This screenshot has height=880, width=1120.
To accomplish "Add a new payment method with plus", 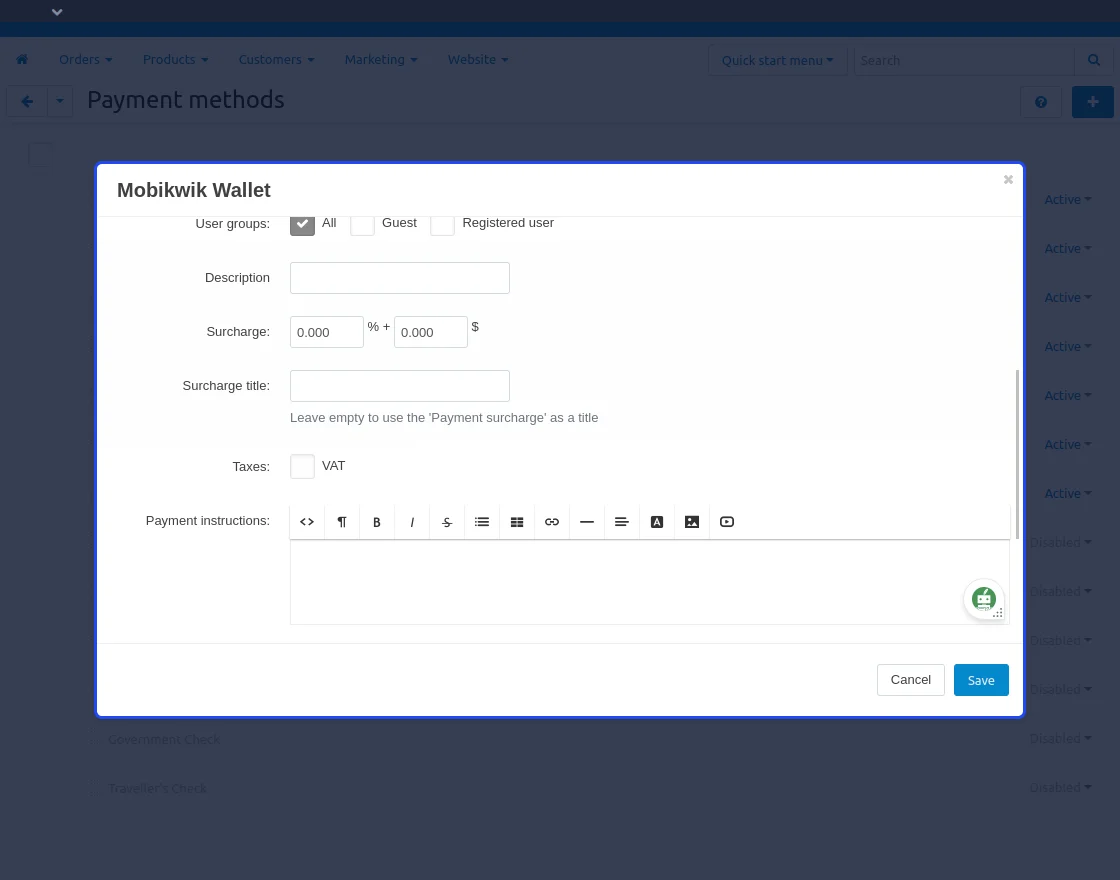I will click(x=1093, y=102).
